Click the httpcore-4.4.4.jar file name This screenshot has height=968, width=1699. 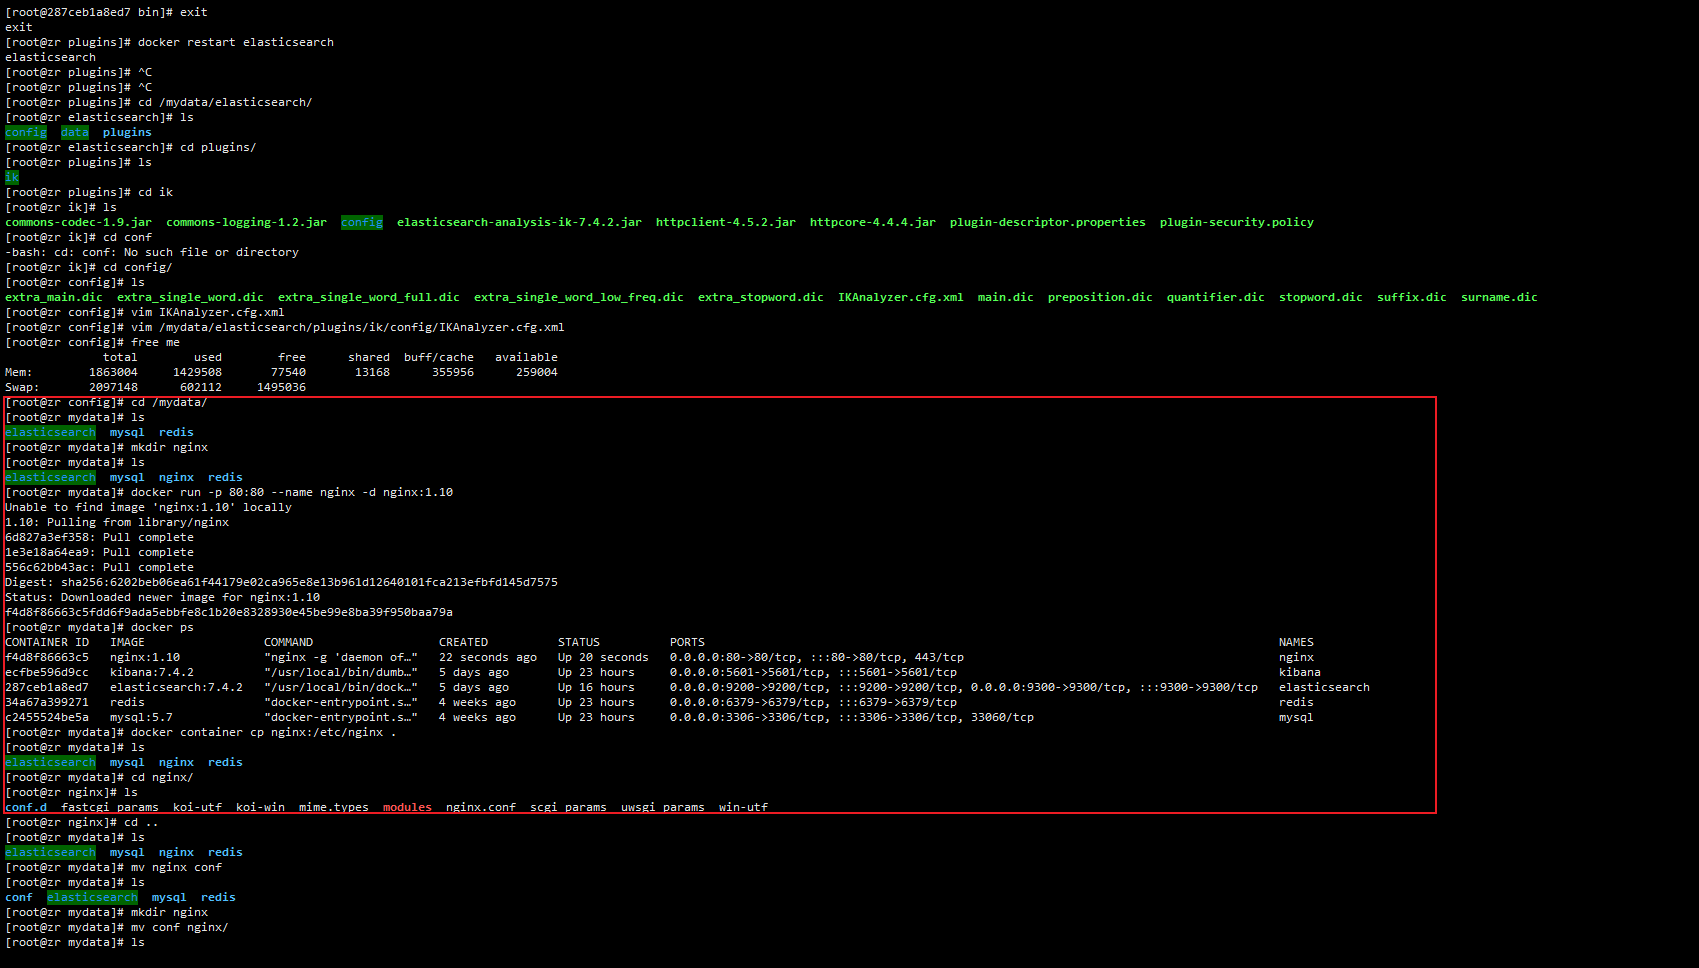click(x=873, y=222)
